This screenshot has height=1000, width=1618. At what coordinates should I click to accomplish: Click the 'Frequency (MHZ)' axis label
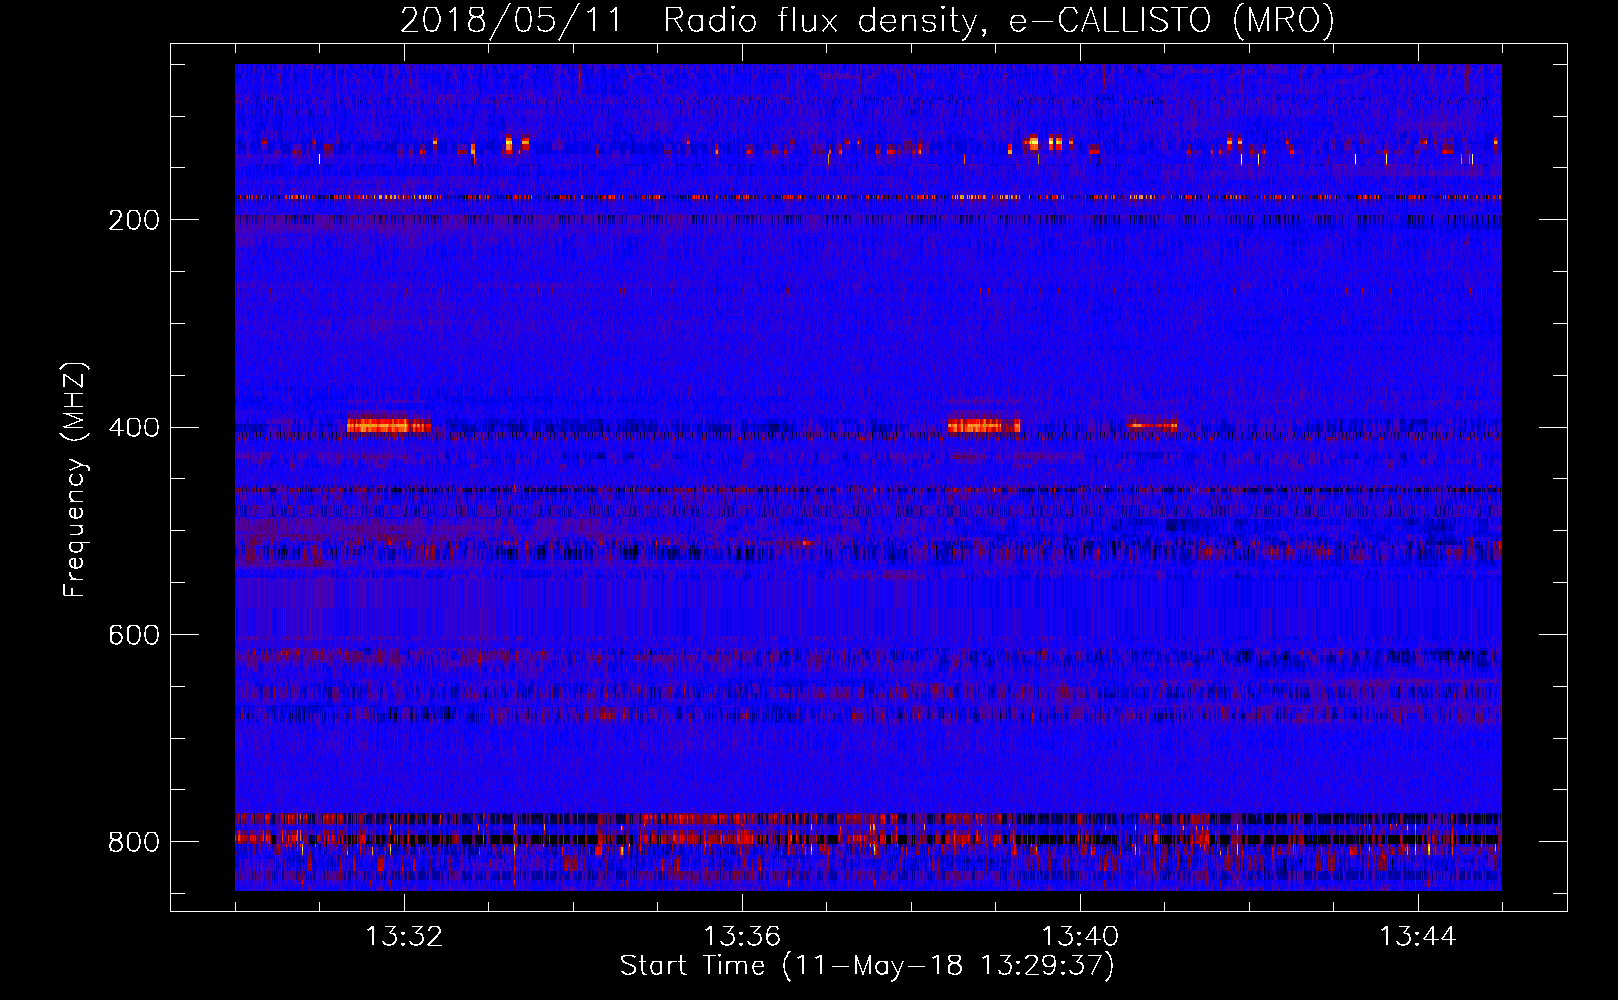click(x=74, y=479)
